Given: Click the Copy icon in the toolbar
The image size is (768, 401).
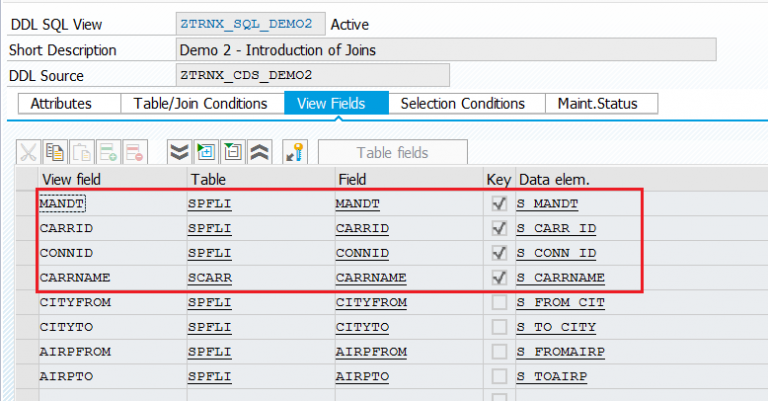Looking at the screenshot, I should coord(55,153).
